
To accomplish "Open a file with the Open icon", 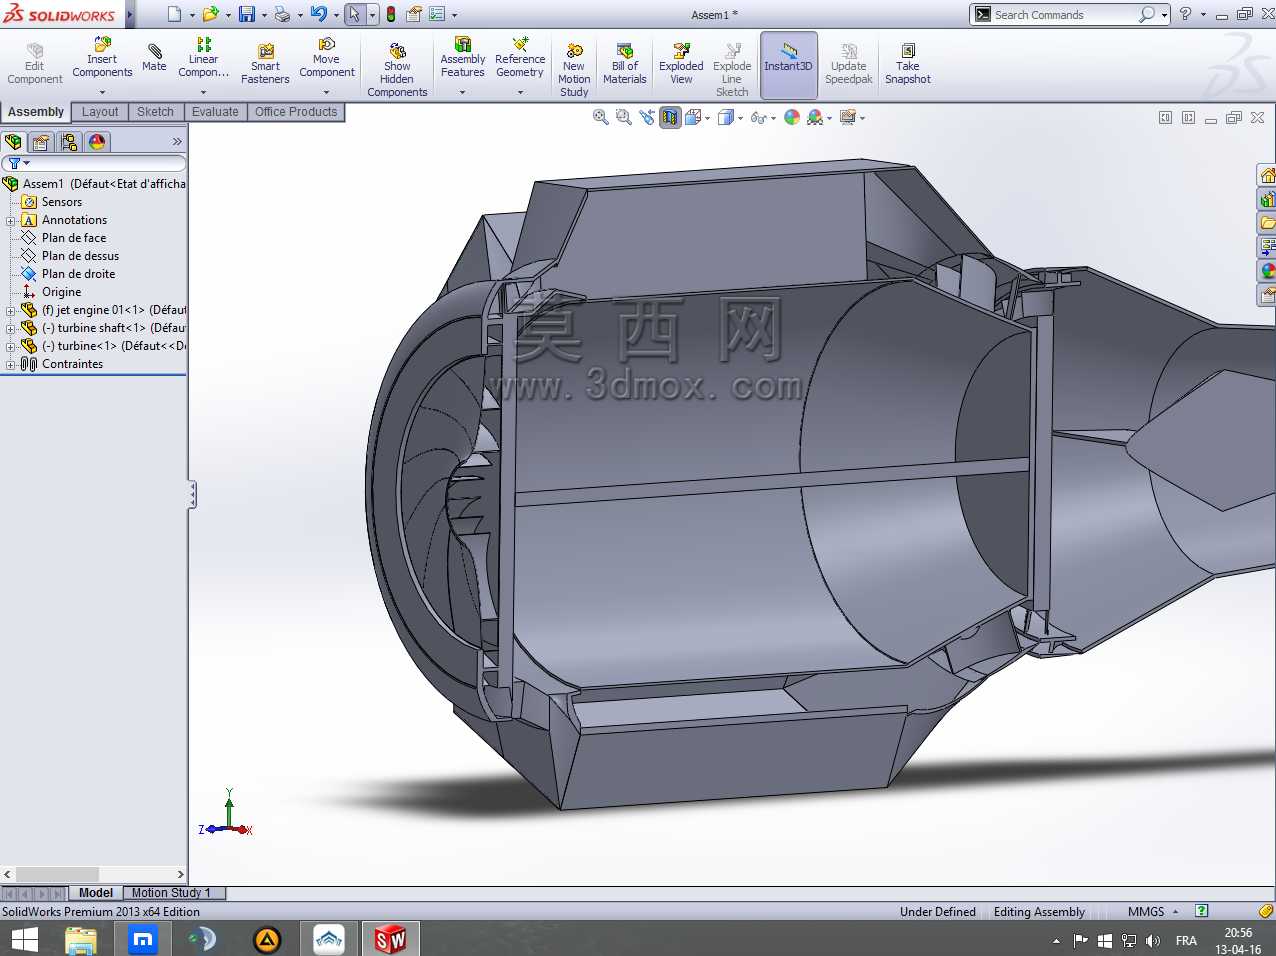I will pos(210,14).
